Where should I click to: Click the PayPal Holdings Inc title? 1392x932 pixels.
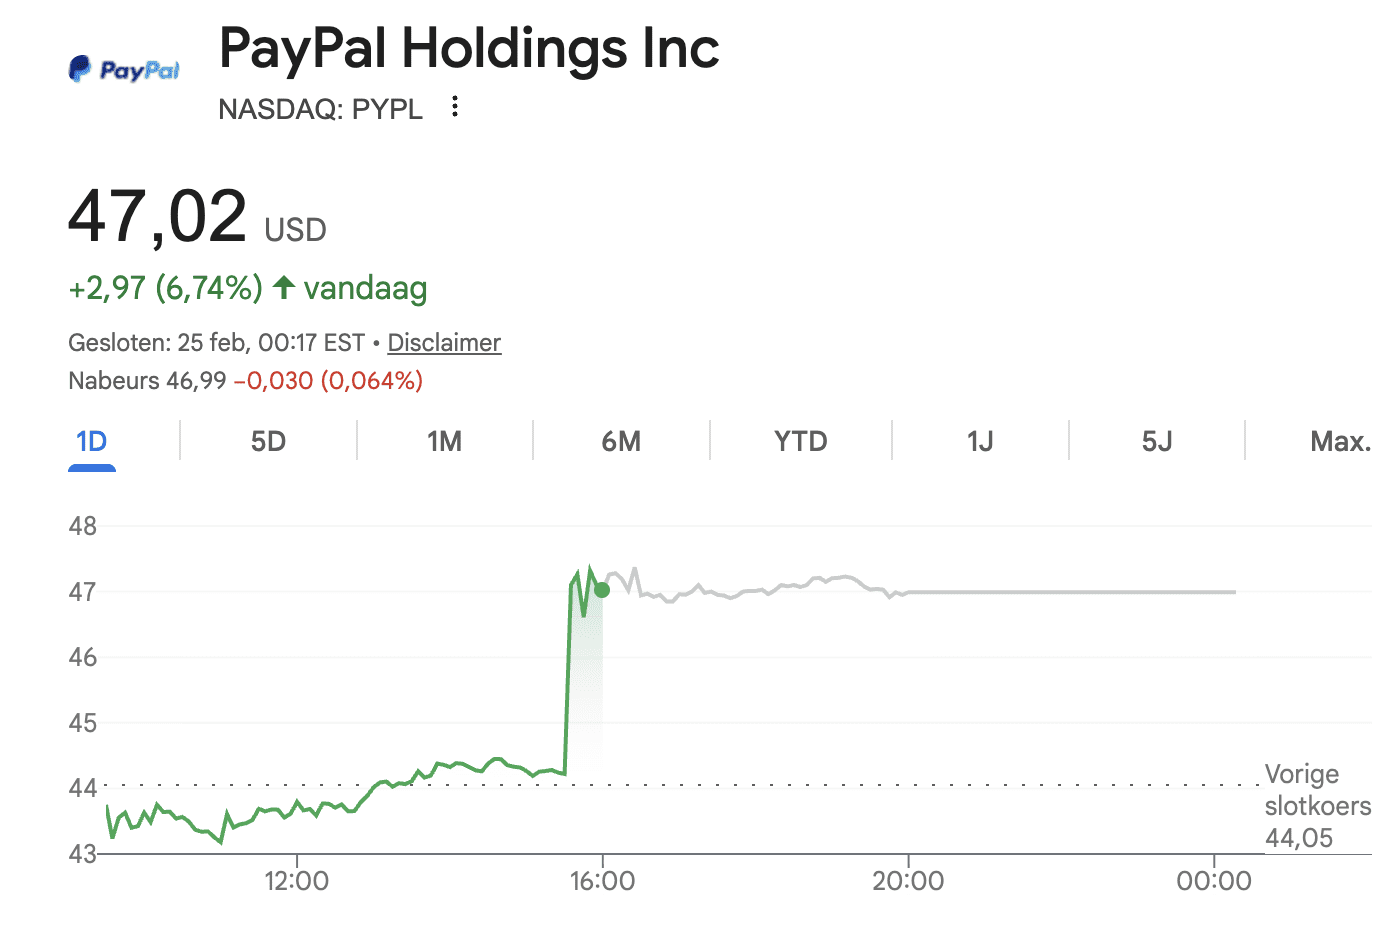pos(469,49)
